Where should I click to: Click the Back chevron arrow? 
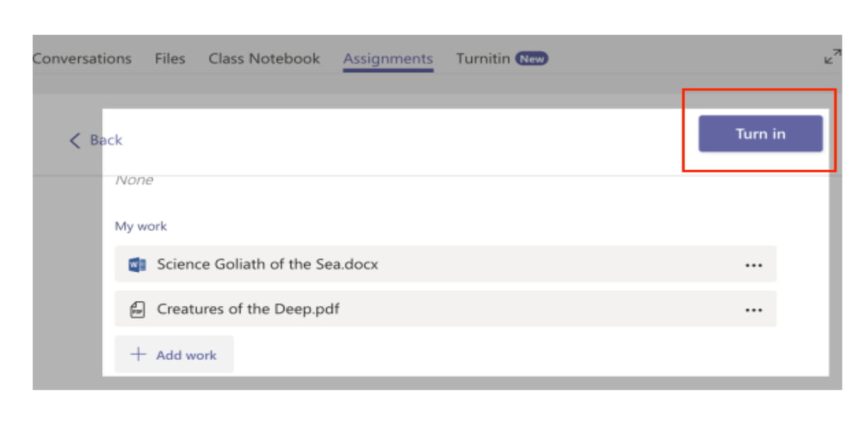coord(75,141)
